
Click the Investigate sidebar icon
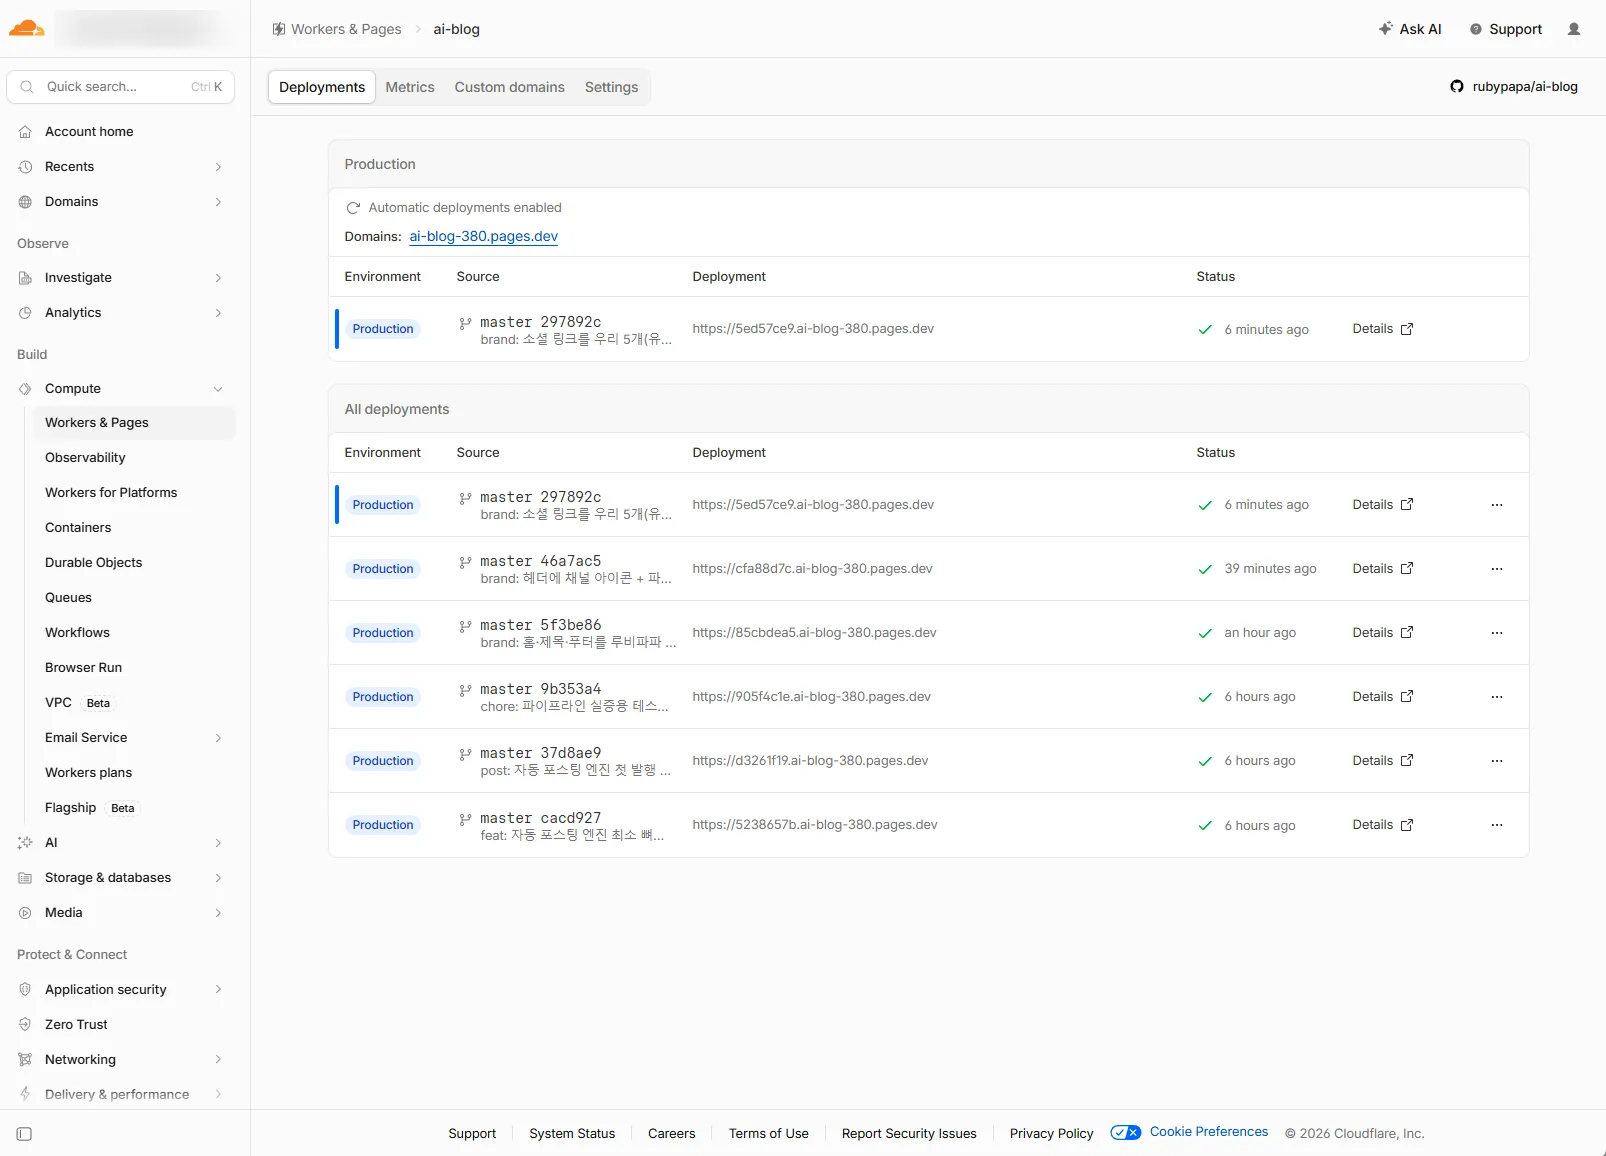[25, 278]
